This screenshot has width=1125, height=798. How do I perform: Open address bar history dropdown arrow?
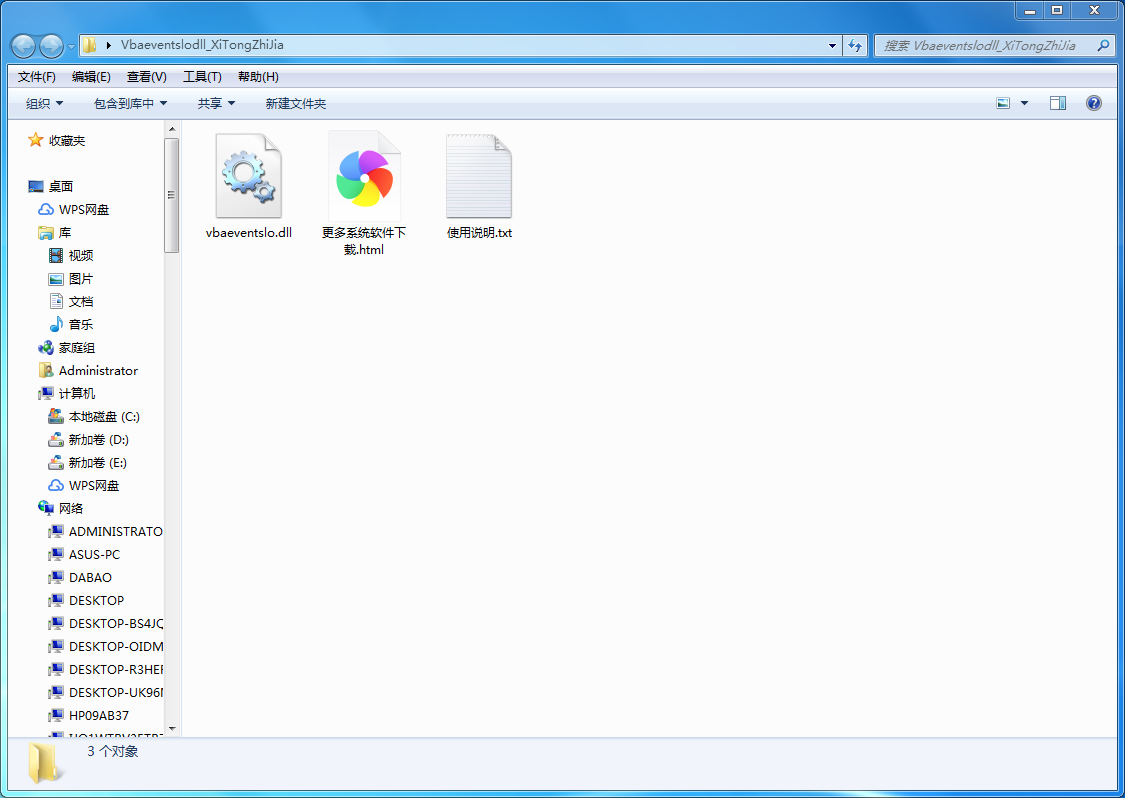coord(832,45)
